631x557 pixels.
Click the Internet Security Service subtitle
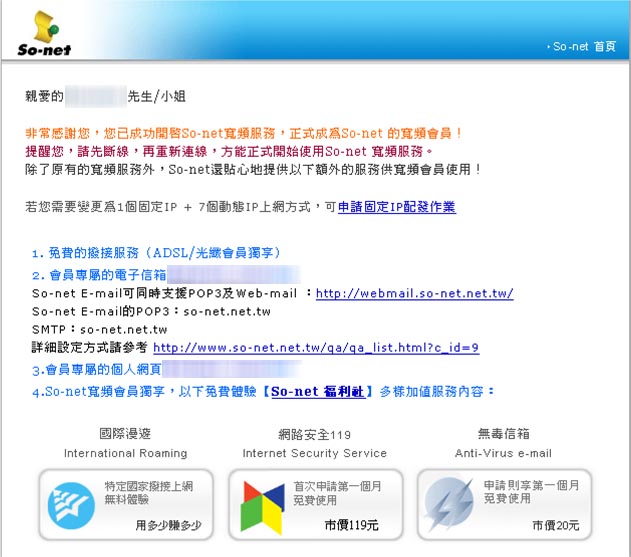tap(314, 453)
